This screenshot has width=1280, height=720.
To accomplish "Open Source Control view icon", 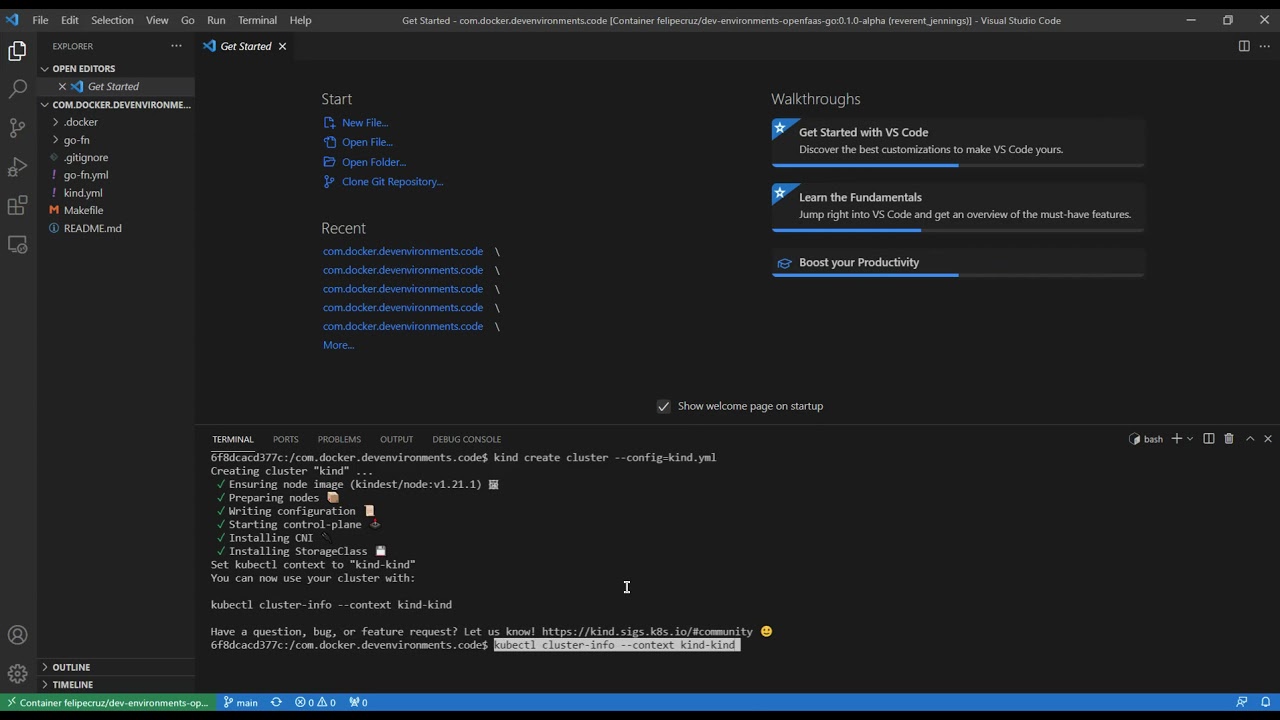I will point(17,128).
